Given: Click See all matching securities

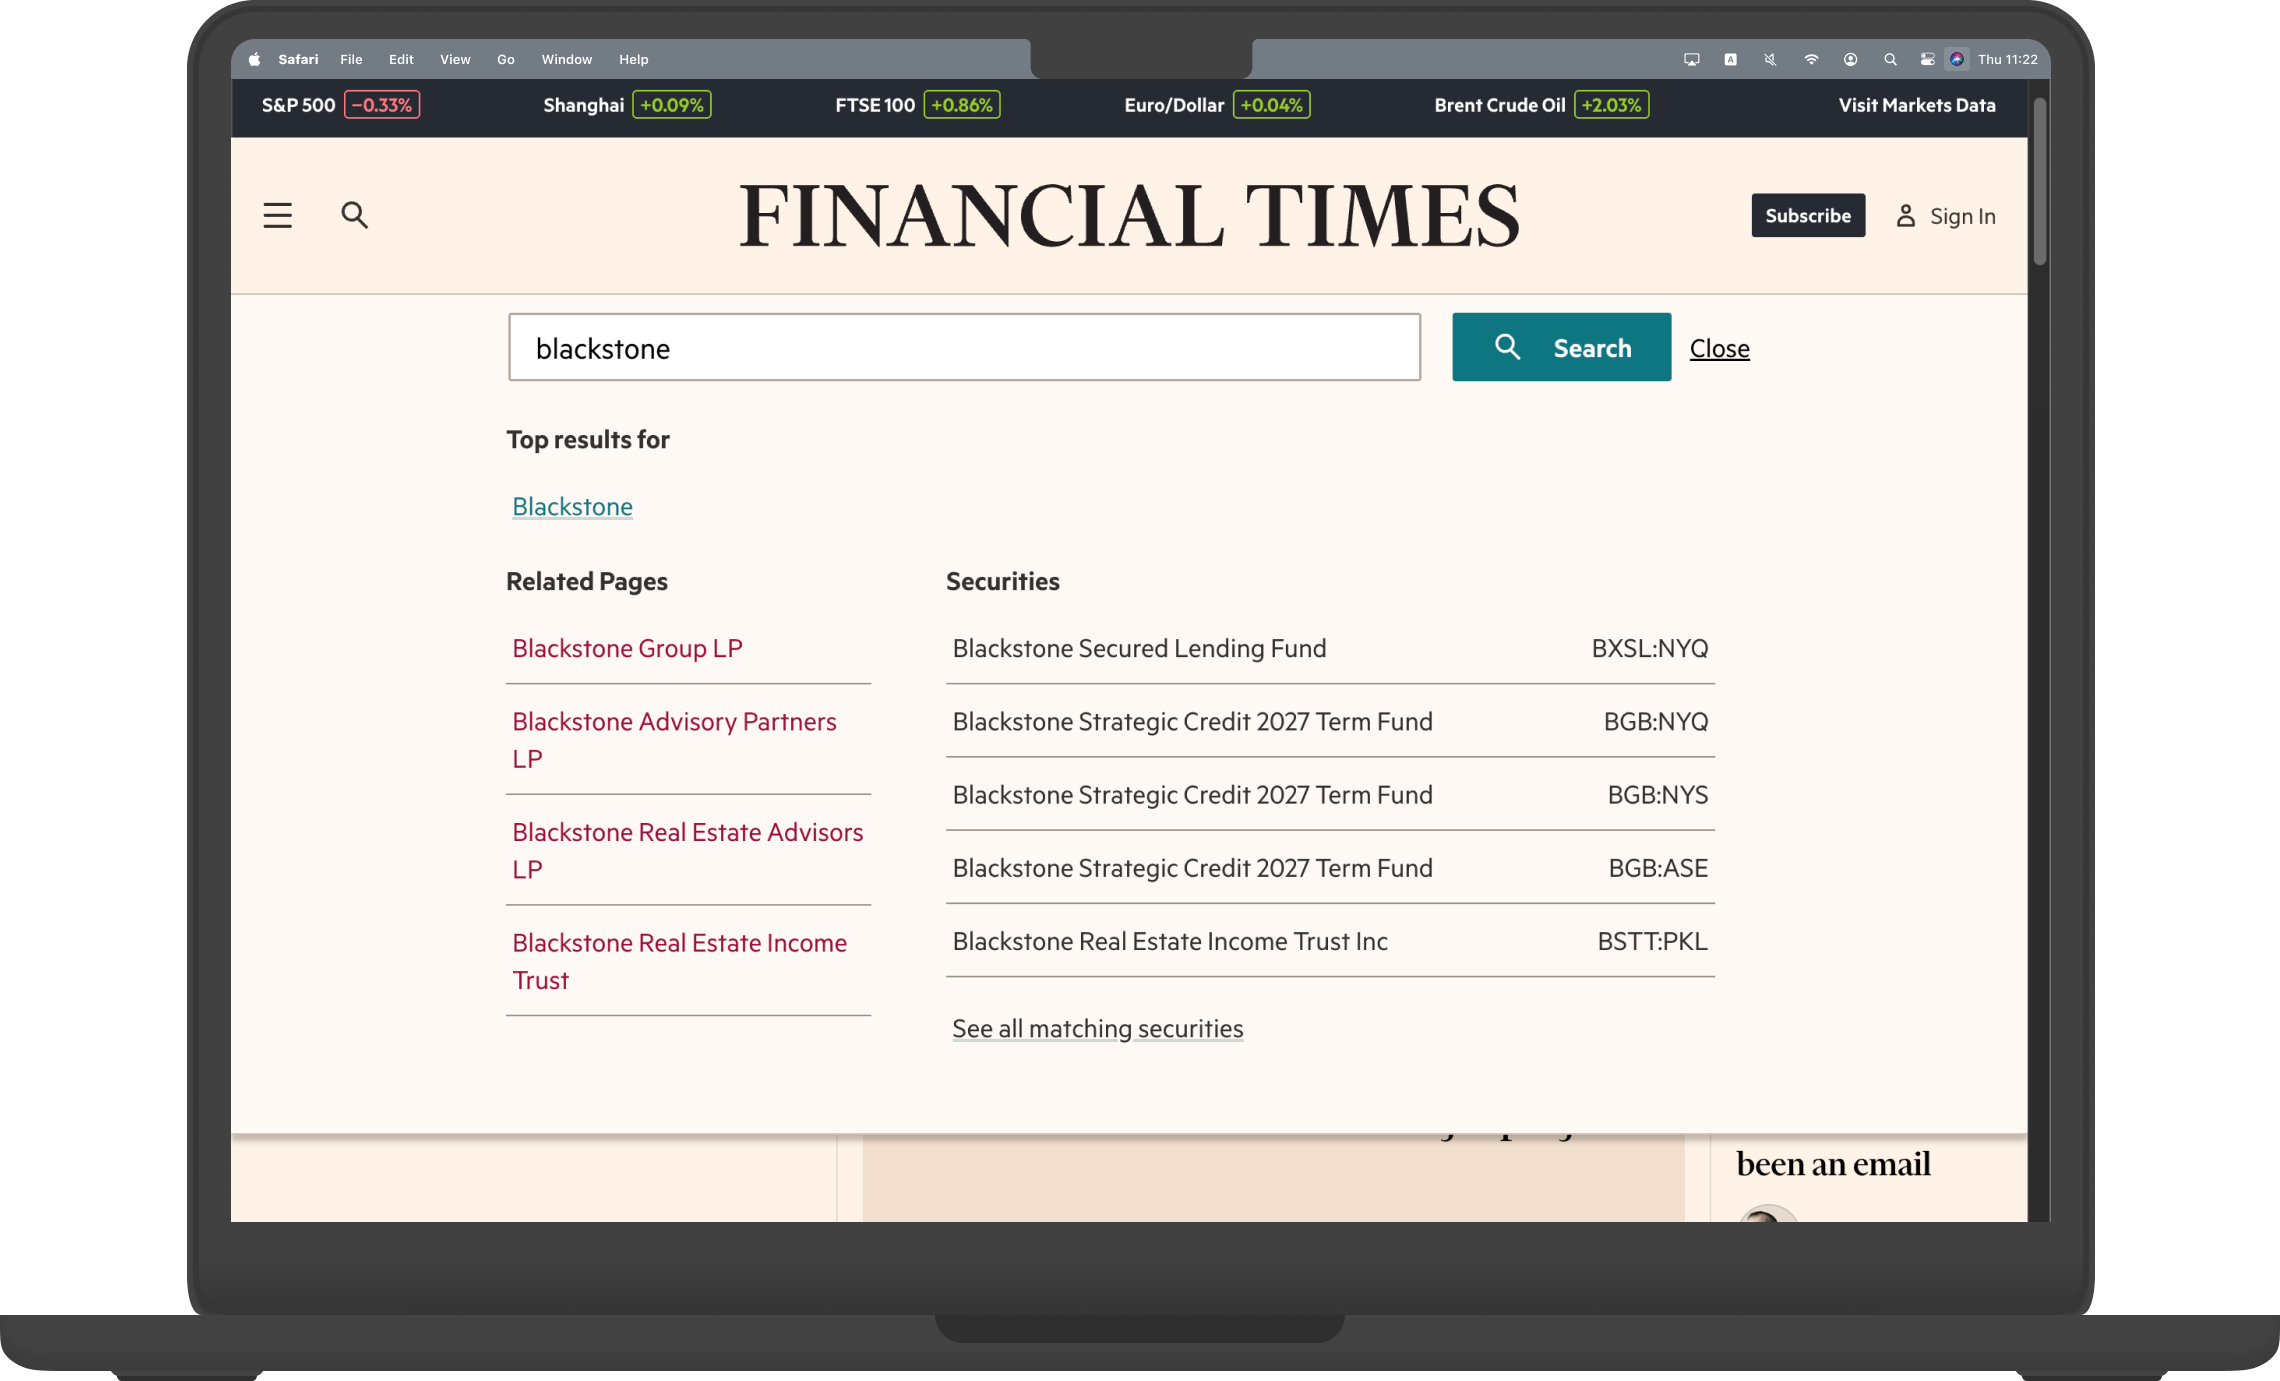Looking at the screenshot, I should click(1097, 1029).
